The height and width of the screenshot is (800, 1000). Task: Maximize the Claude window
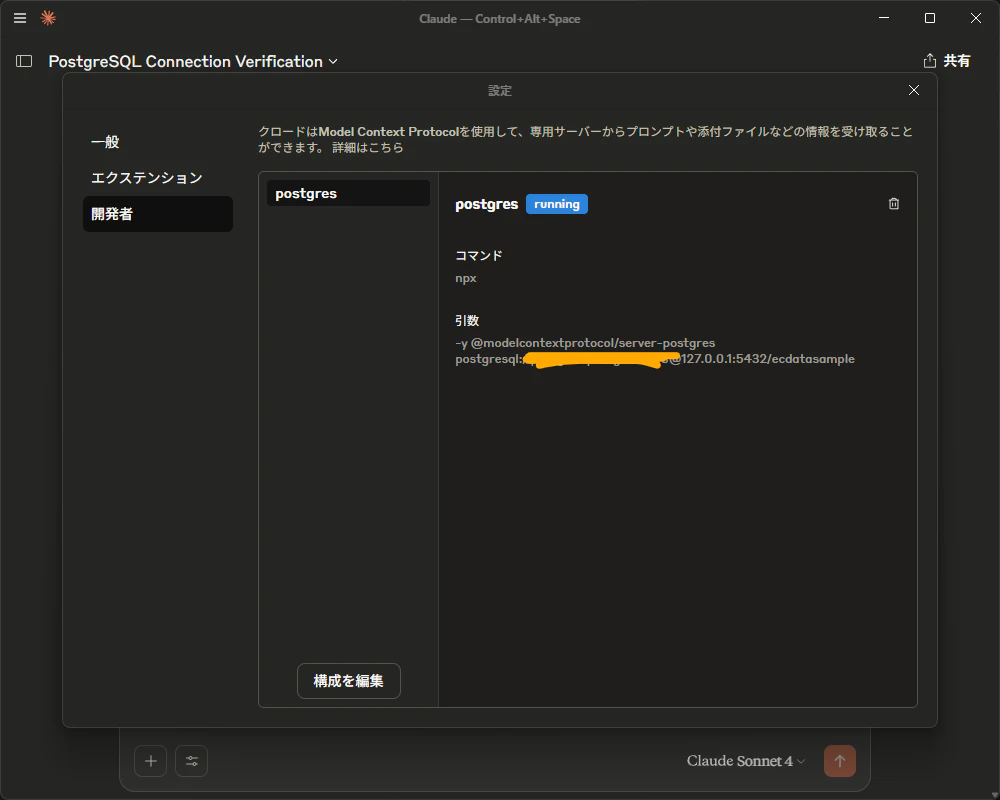pyautogui.click(x=930, y=18)
